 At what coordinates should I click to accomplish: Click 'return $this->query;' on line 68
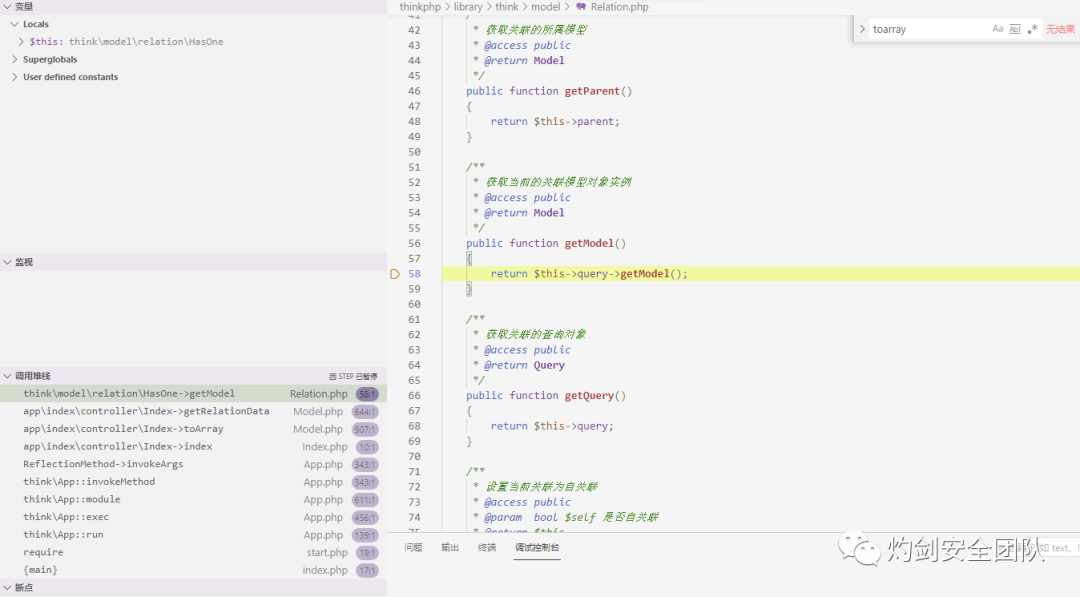point(552,426)
